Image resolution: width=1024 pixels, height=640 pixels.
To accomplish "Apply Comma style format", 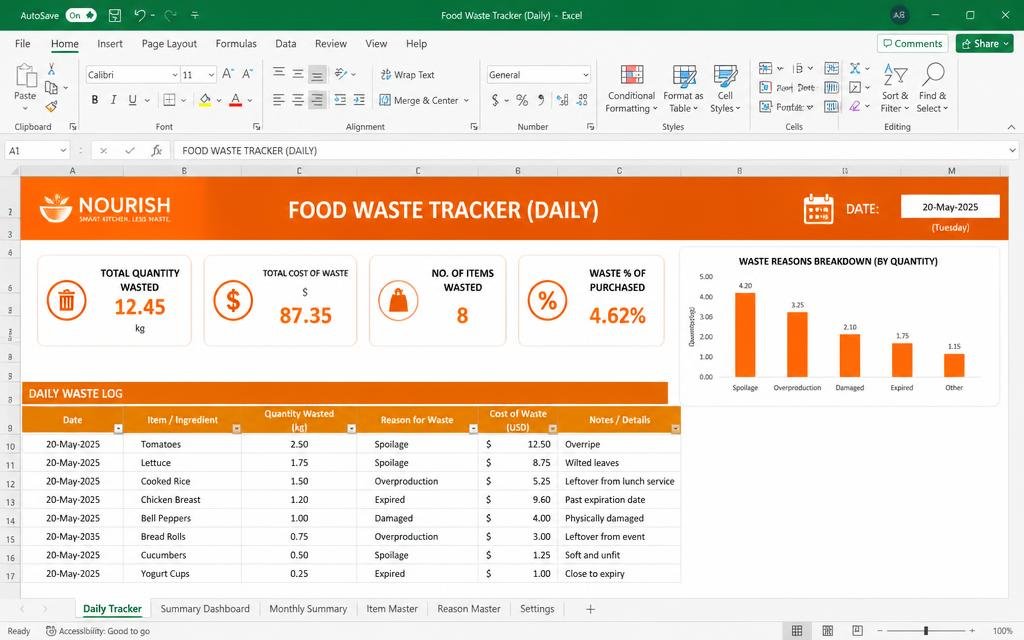I will (541, 100).
